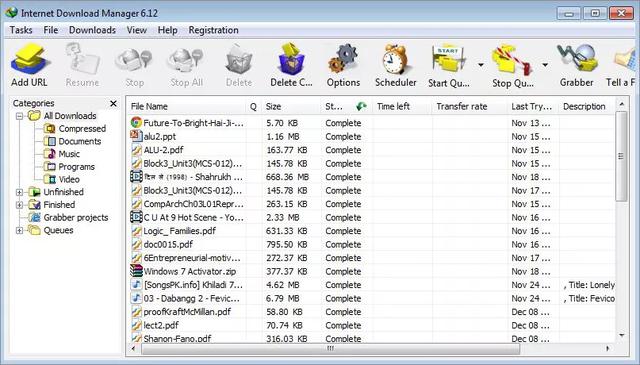Click the video icon of the Shahrukh (1998) file
The width and height of the screenshot is (640, 365).
(136, 176)
